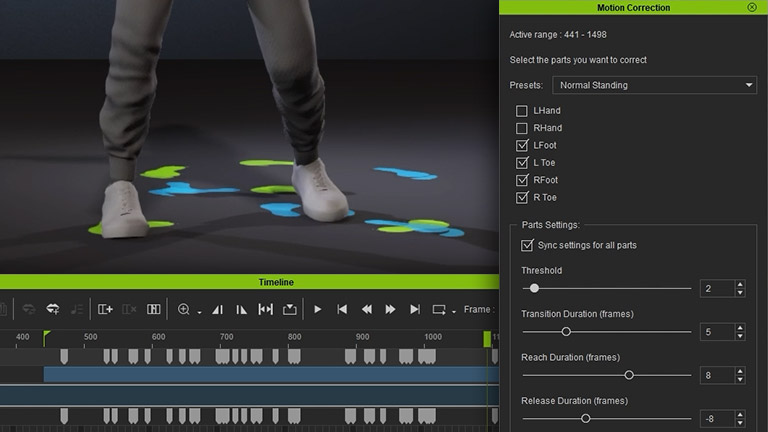Click the Transition Duration value field
Image resolution: width=768 pixels, height=432 pixels.
tap(716, 332)
